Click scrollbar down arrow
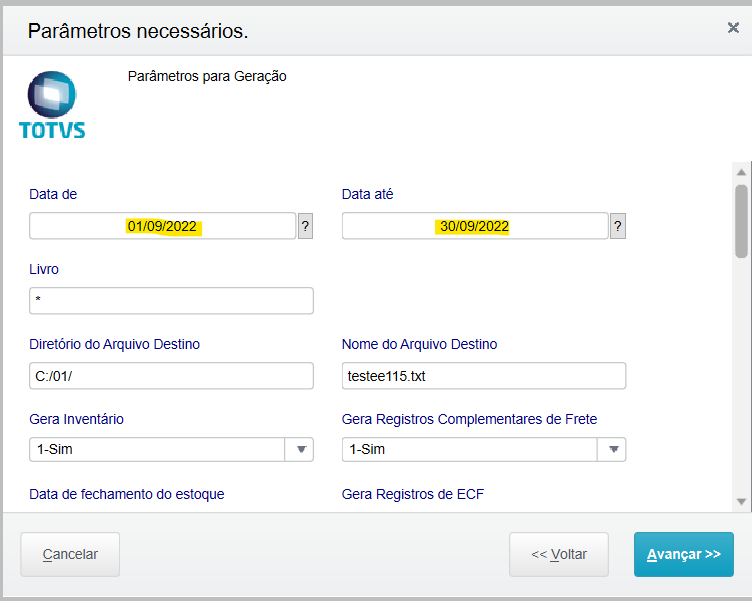 [741, 502]
